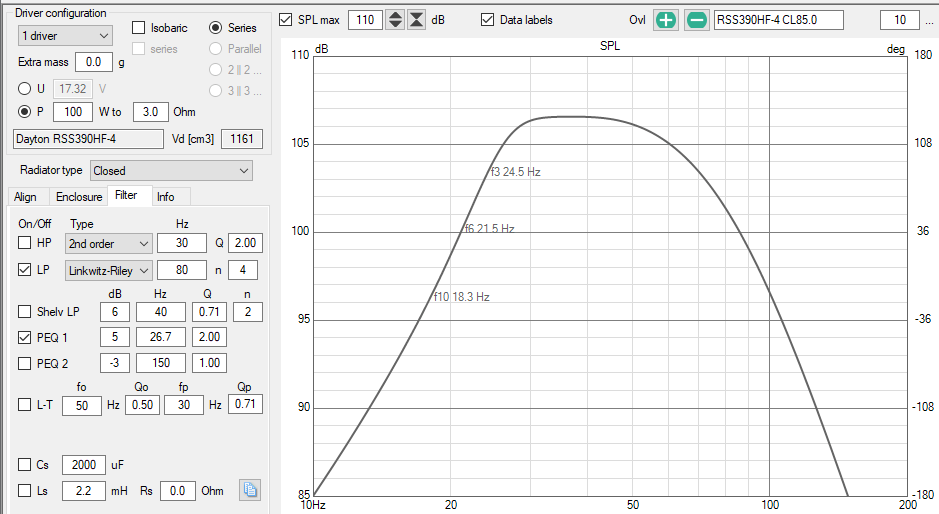Click the HP Q 2.00 field
Viewport: 939px width, 514px height.
point(245,243)
